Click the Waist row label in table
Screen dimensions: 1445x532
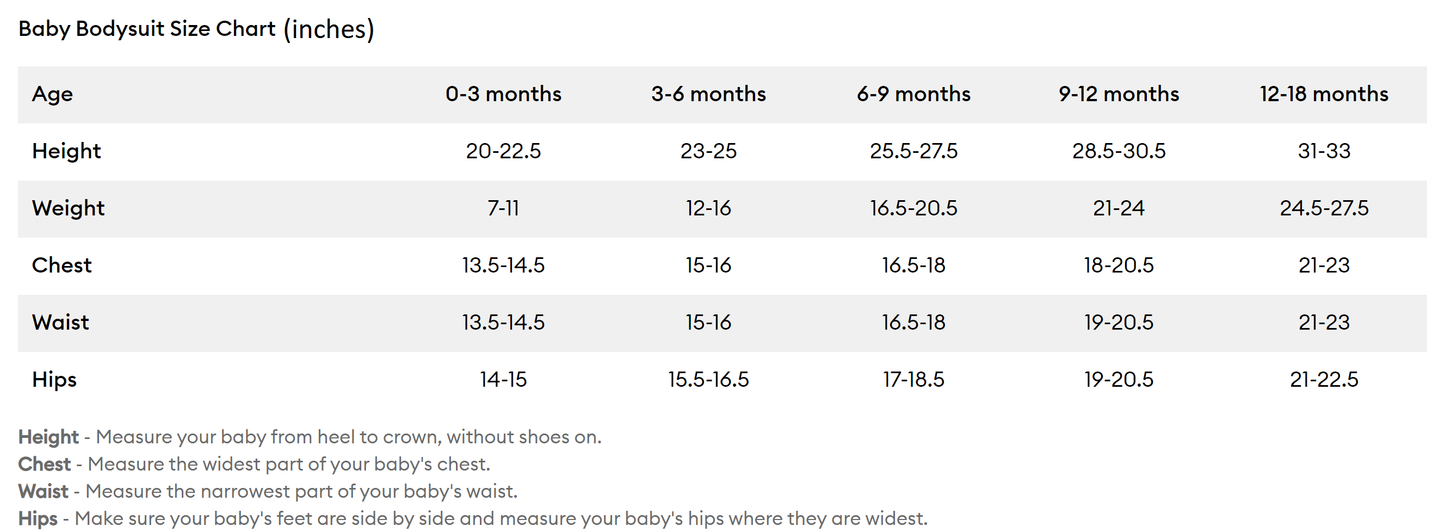(60, 322)
